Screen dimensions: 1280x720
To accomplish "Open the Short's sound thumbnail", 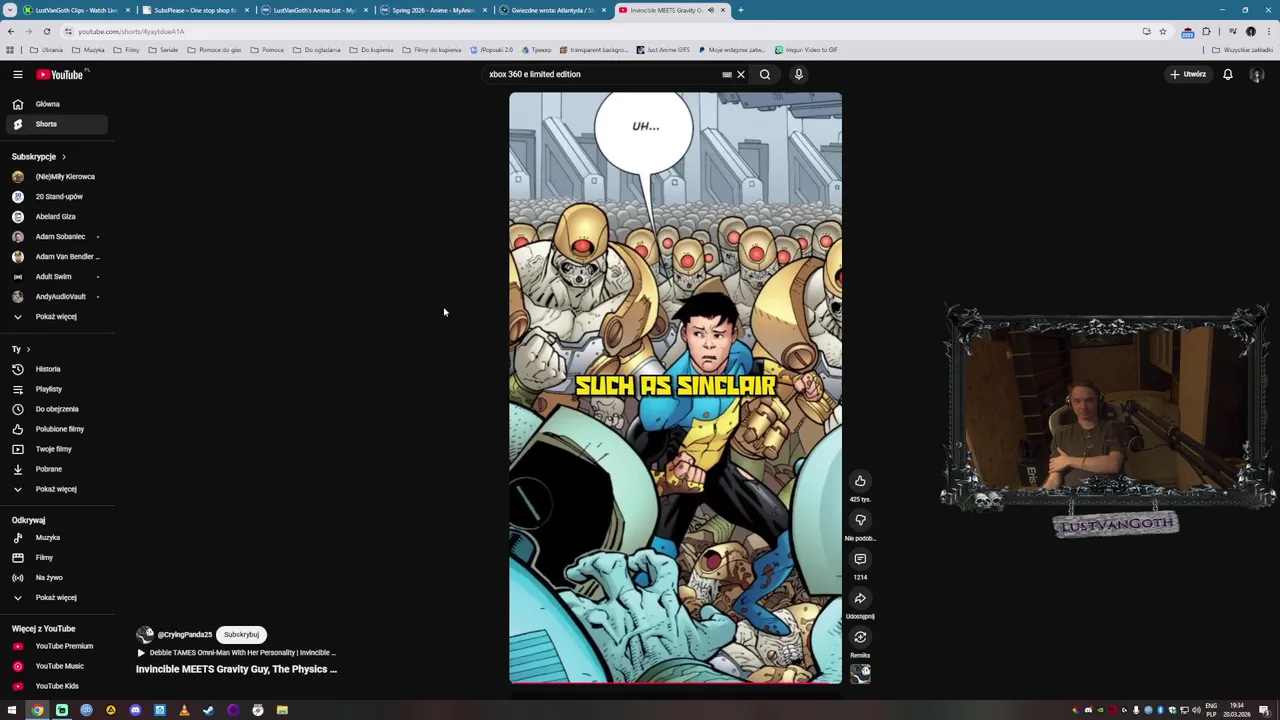I will 860,675.
